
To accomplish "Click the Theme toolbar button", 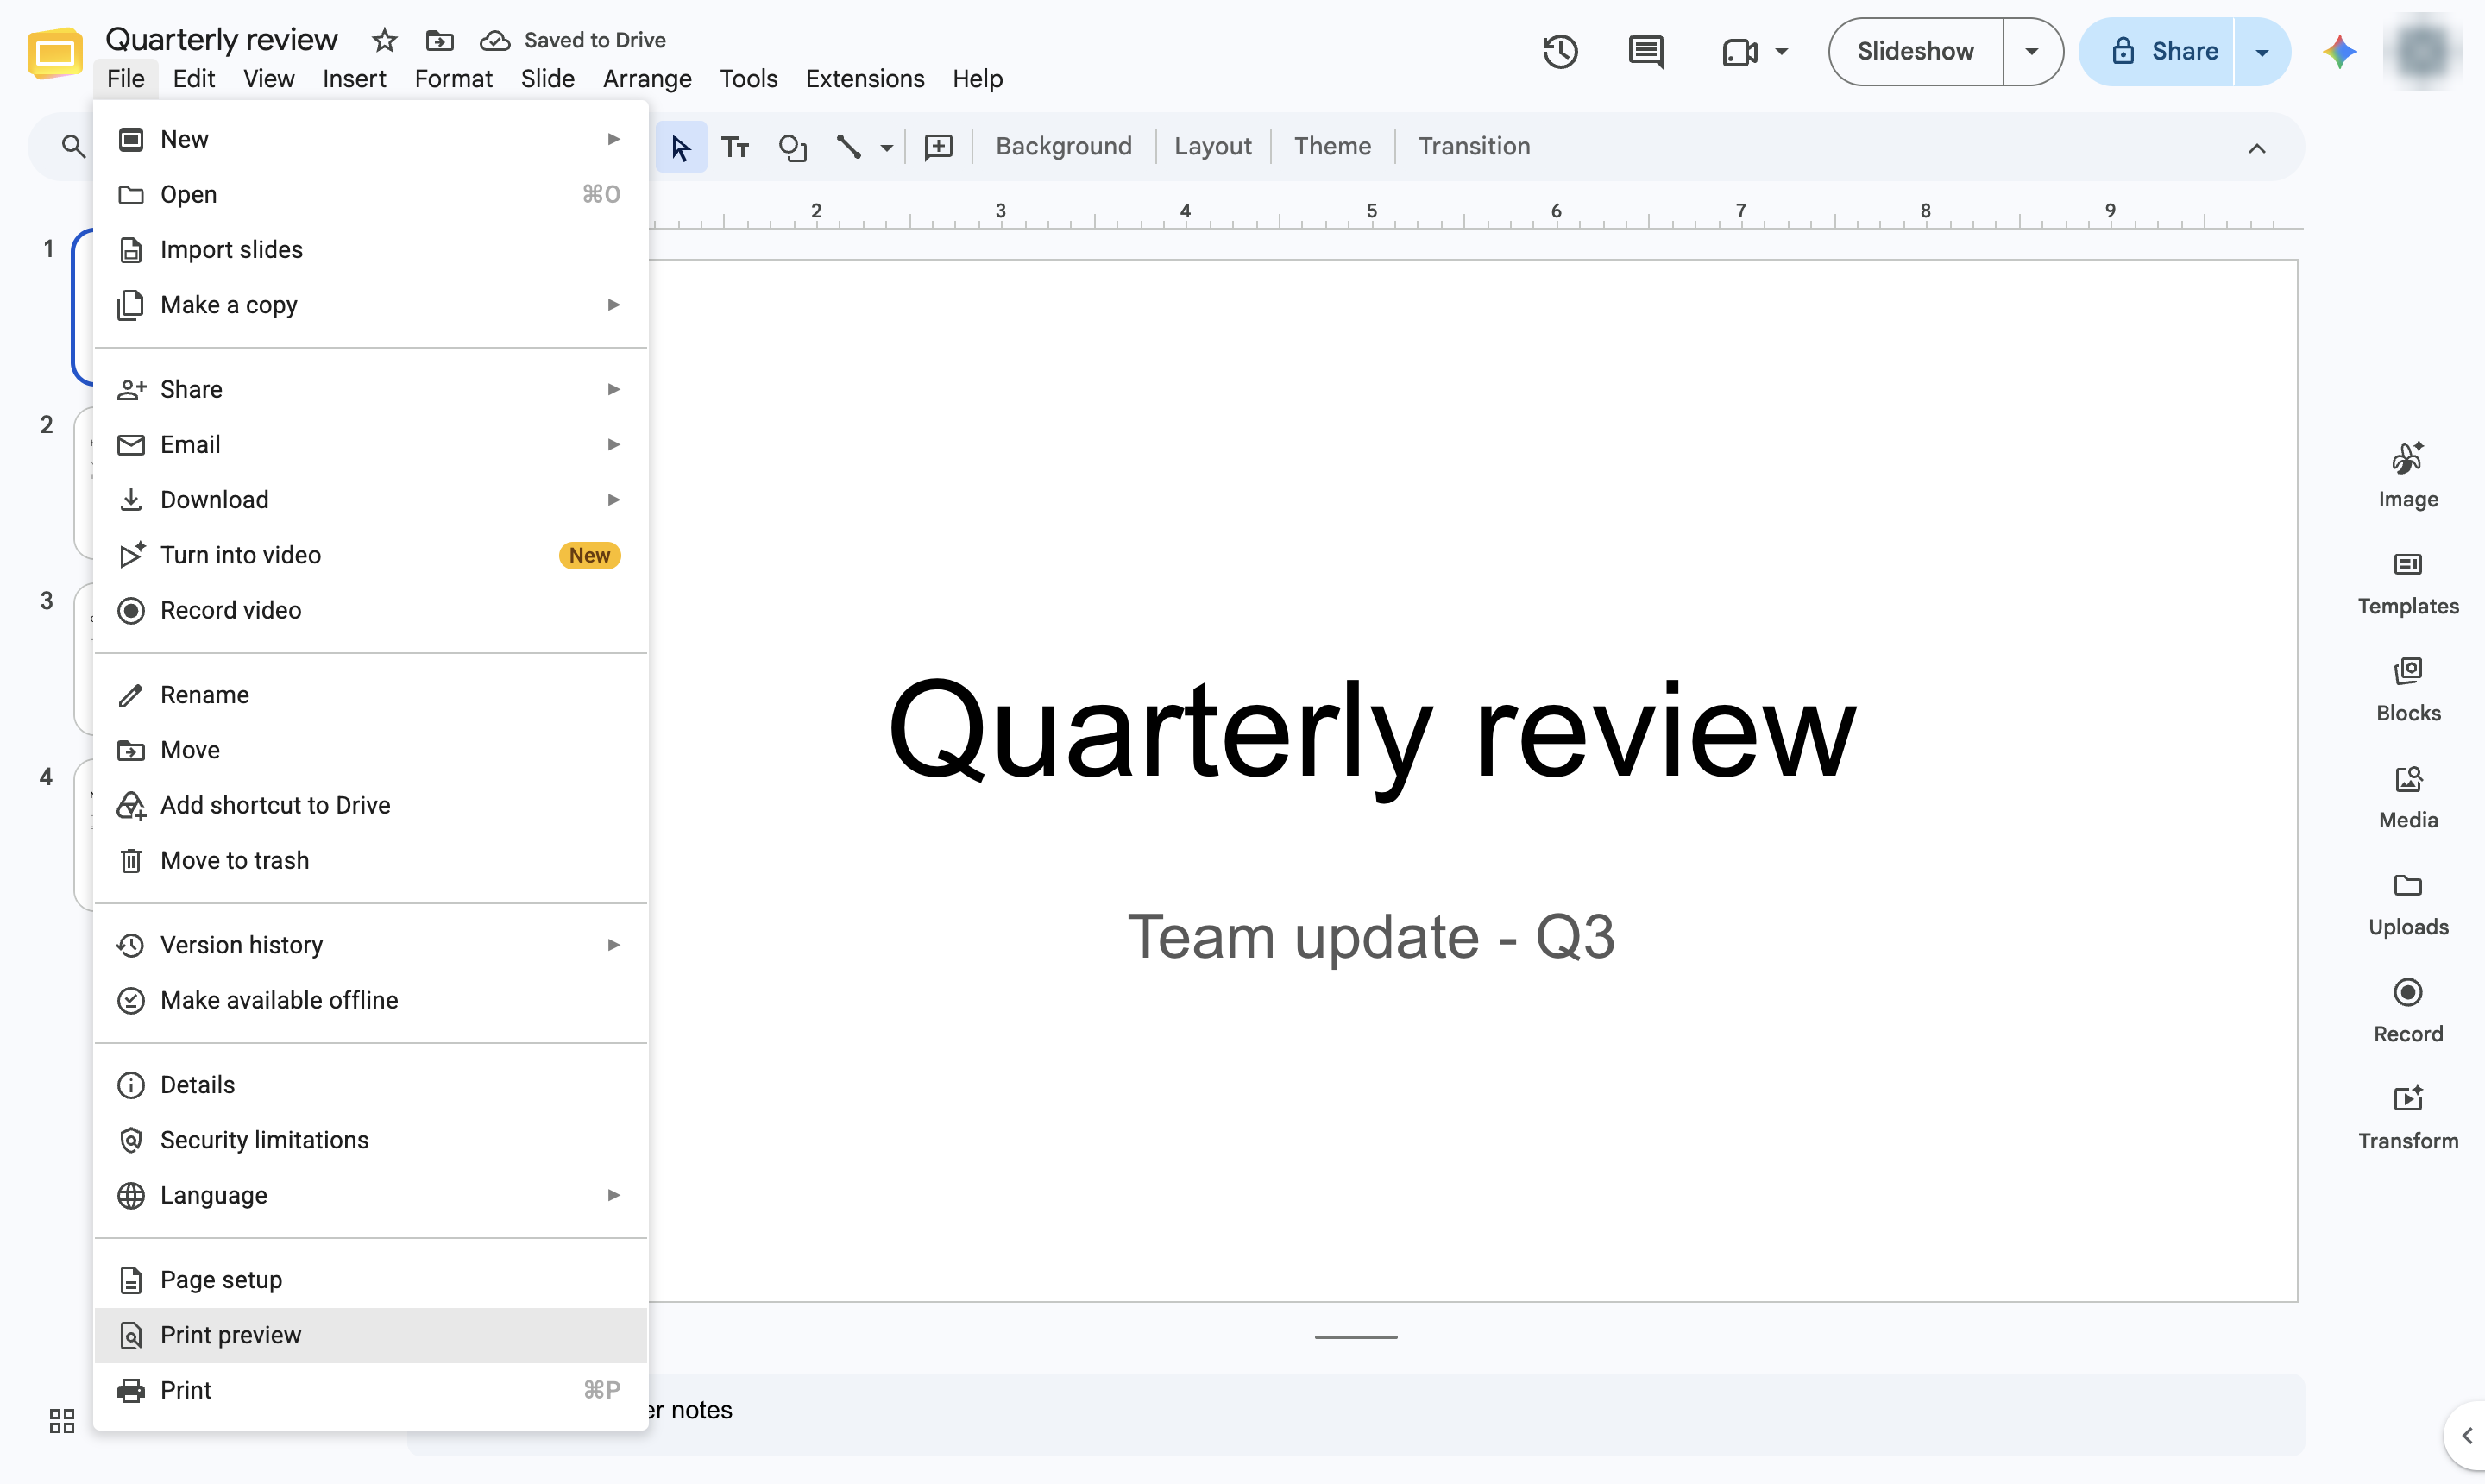I will (x=1332, y=146).
